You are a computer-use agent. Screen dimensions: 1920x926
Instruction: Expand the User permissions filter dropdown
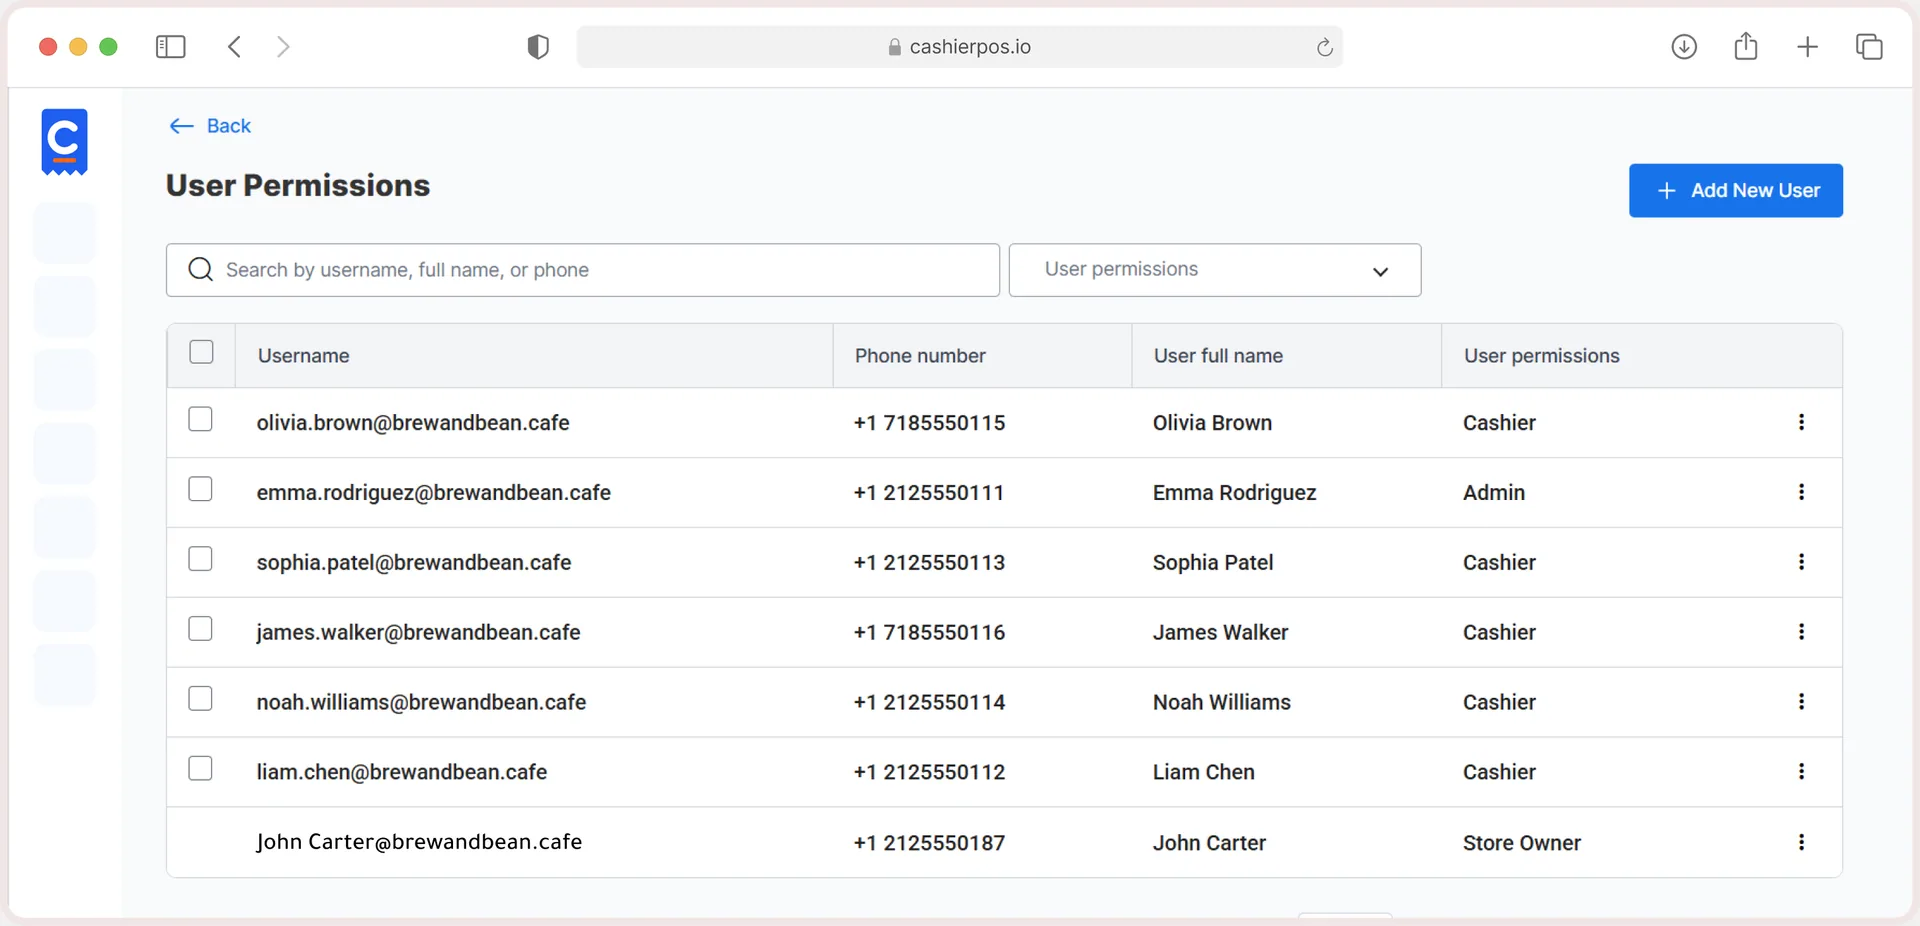click(1215, 270)
